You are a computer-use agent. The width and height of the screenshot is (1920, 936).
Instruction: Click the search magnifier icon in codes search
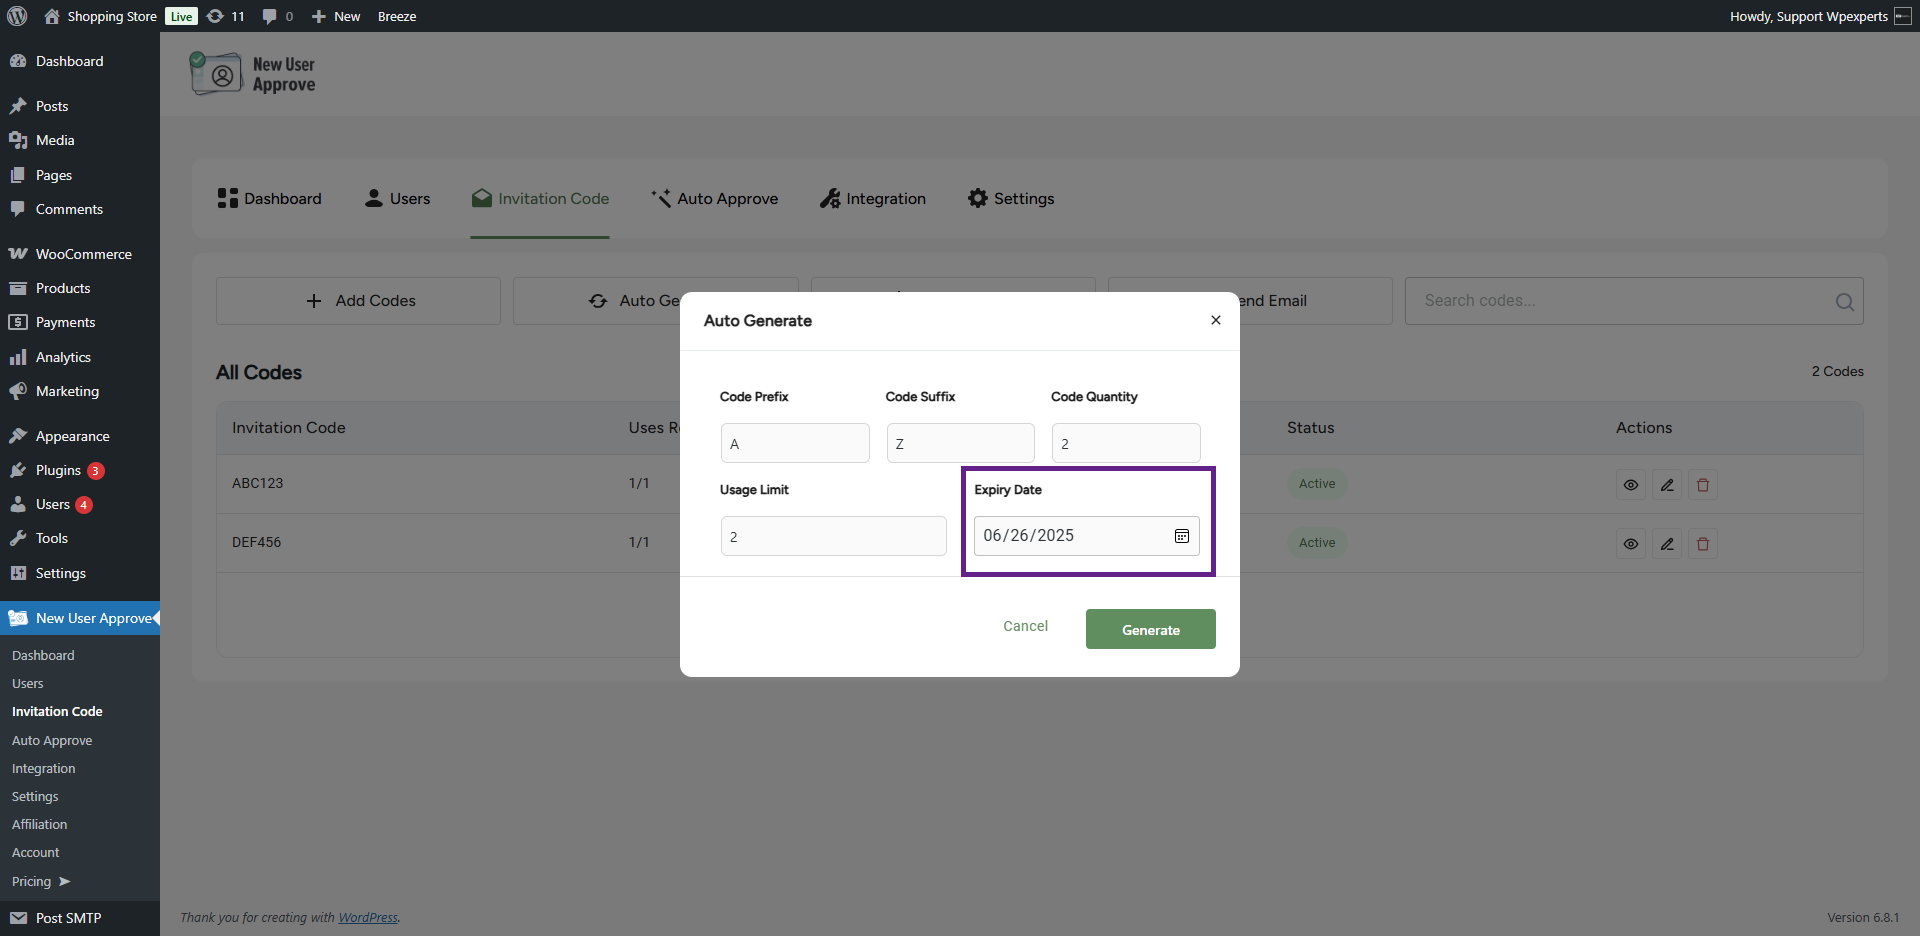pos(1844,302)
